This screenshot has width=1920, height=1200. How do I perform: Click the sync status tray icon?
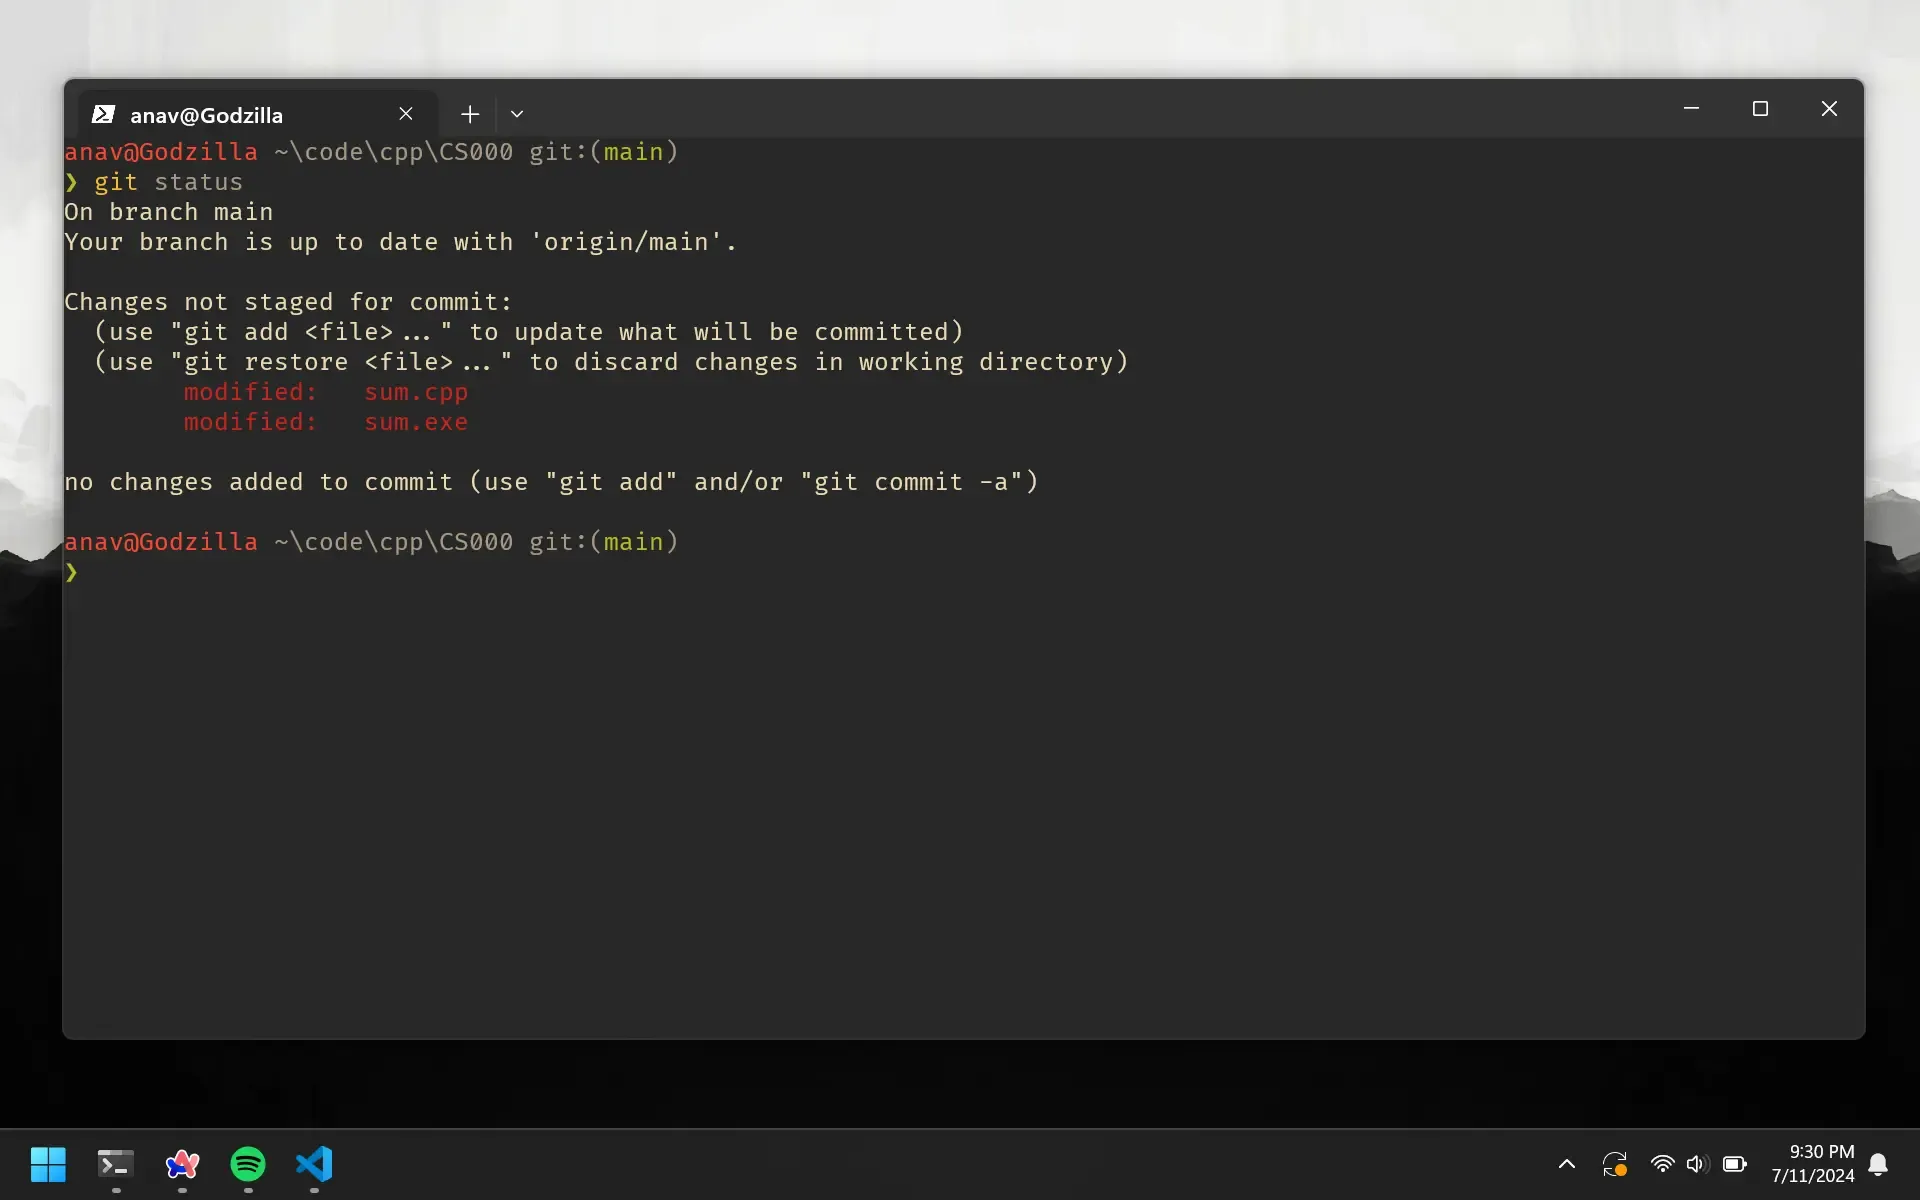pyautogui.click(x=1615, y=1164)
